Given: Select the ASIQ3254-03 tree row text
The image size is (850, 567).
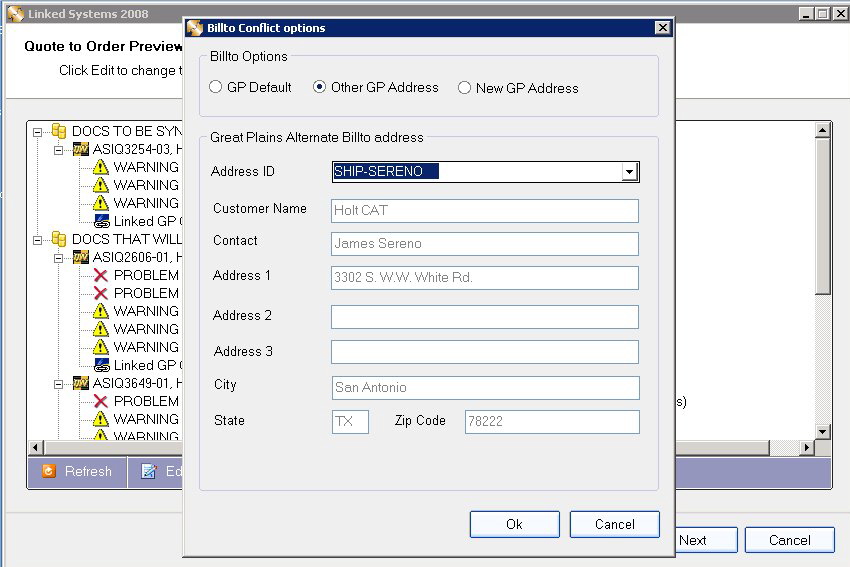Looking at the screenshot, I should click(x=137, y=149).
